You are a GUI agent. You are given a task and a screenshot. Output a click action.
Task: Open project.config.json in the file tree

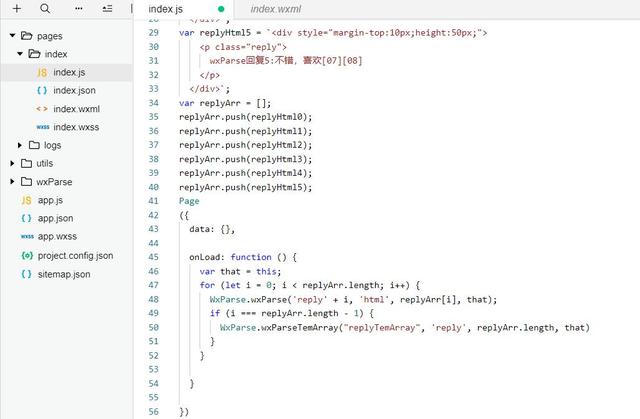click(76, 255)
